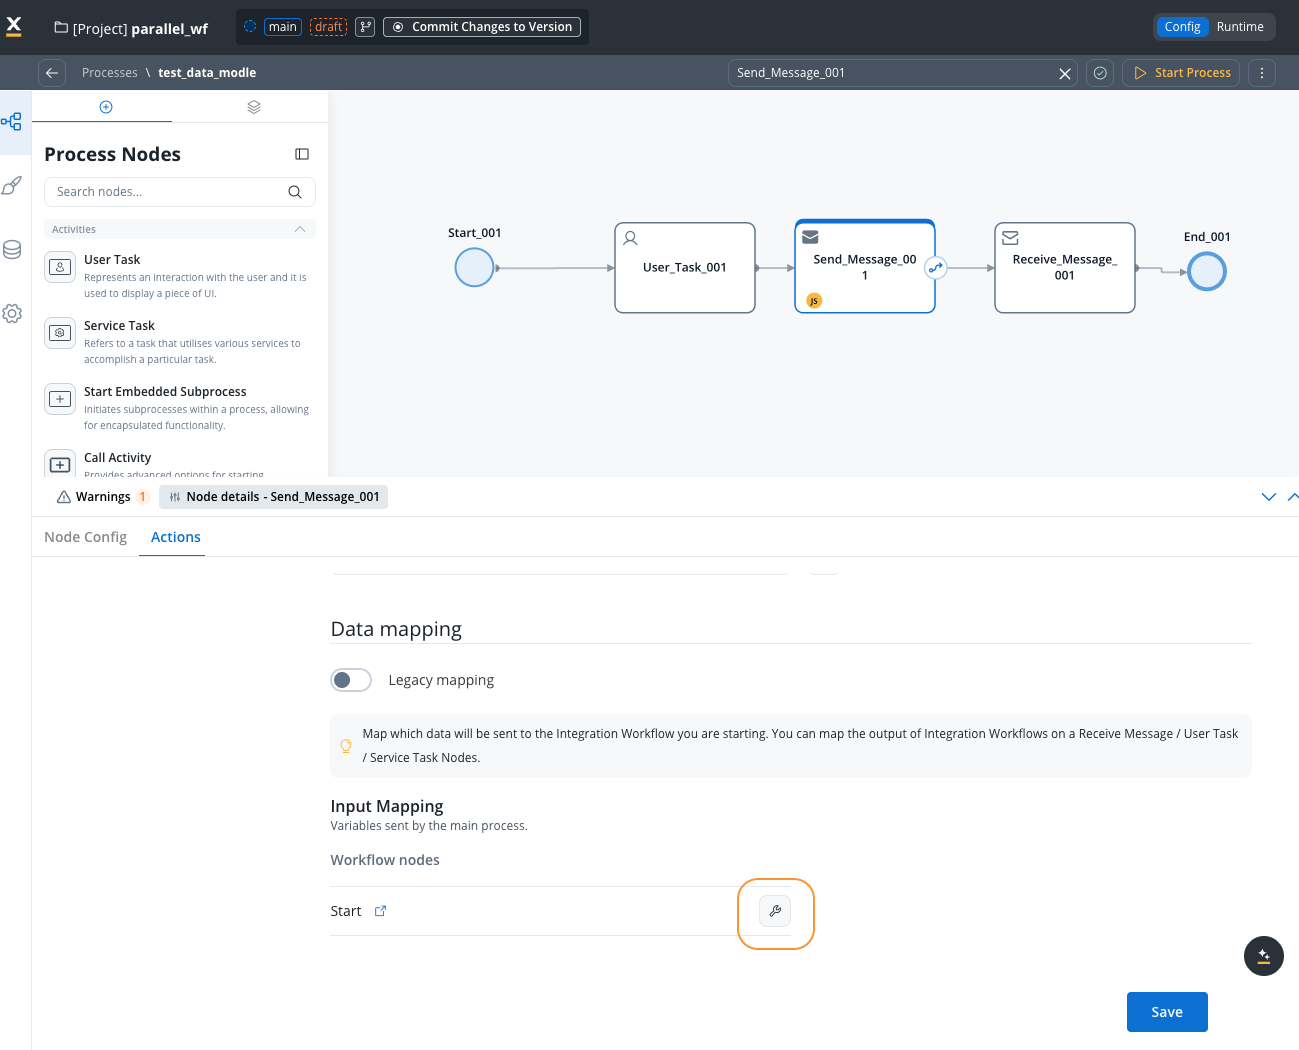
Task: Click the wrench icon for Start mapping
Action: (x=775, y=911)
